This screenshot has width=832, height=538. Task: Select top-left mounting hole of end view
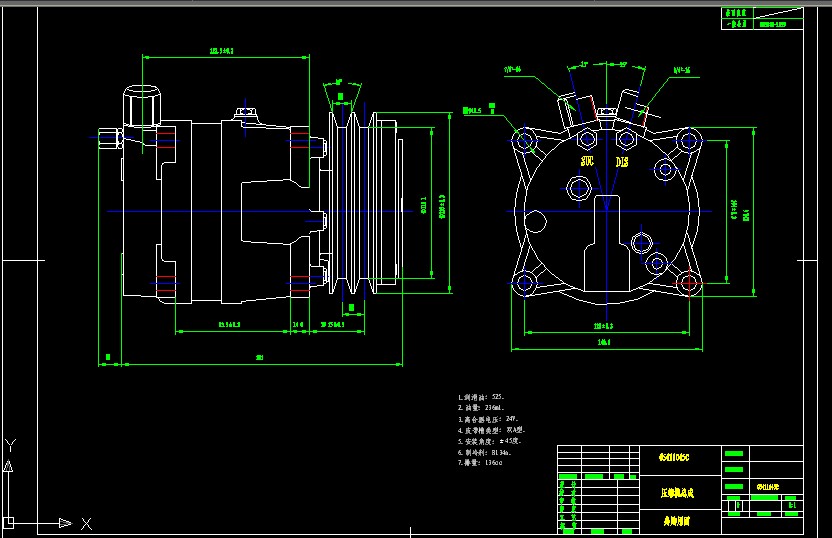pyautogui.click(x=526, y=138)
